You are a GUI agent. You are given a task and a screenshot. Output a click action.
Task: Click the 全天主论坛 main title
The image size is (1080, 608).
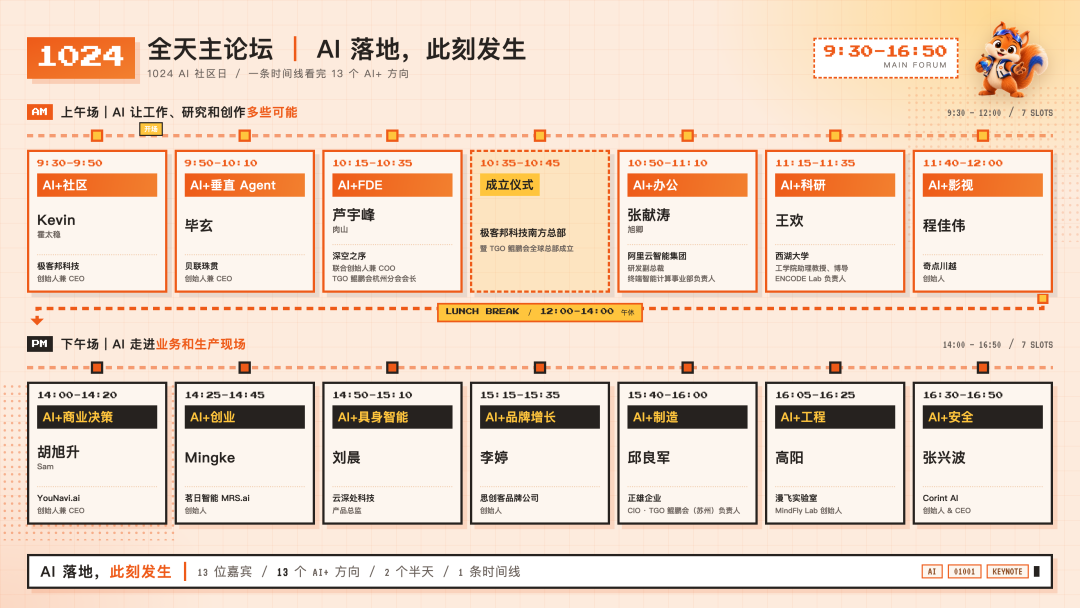pyautogui.click(x=211, y=49)
